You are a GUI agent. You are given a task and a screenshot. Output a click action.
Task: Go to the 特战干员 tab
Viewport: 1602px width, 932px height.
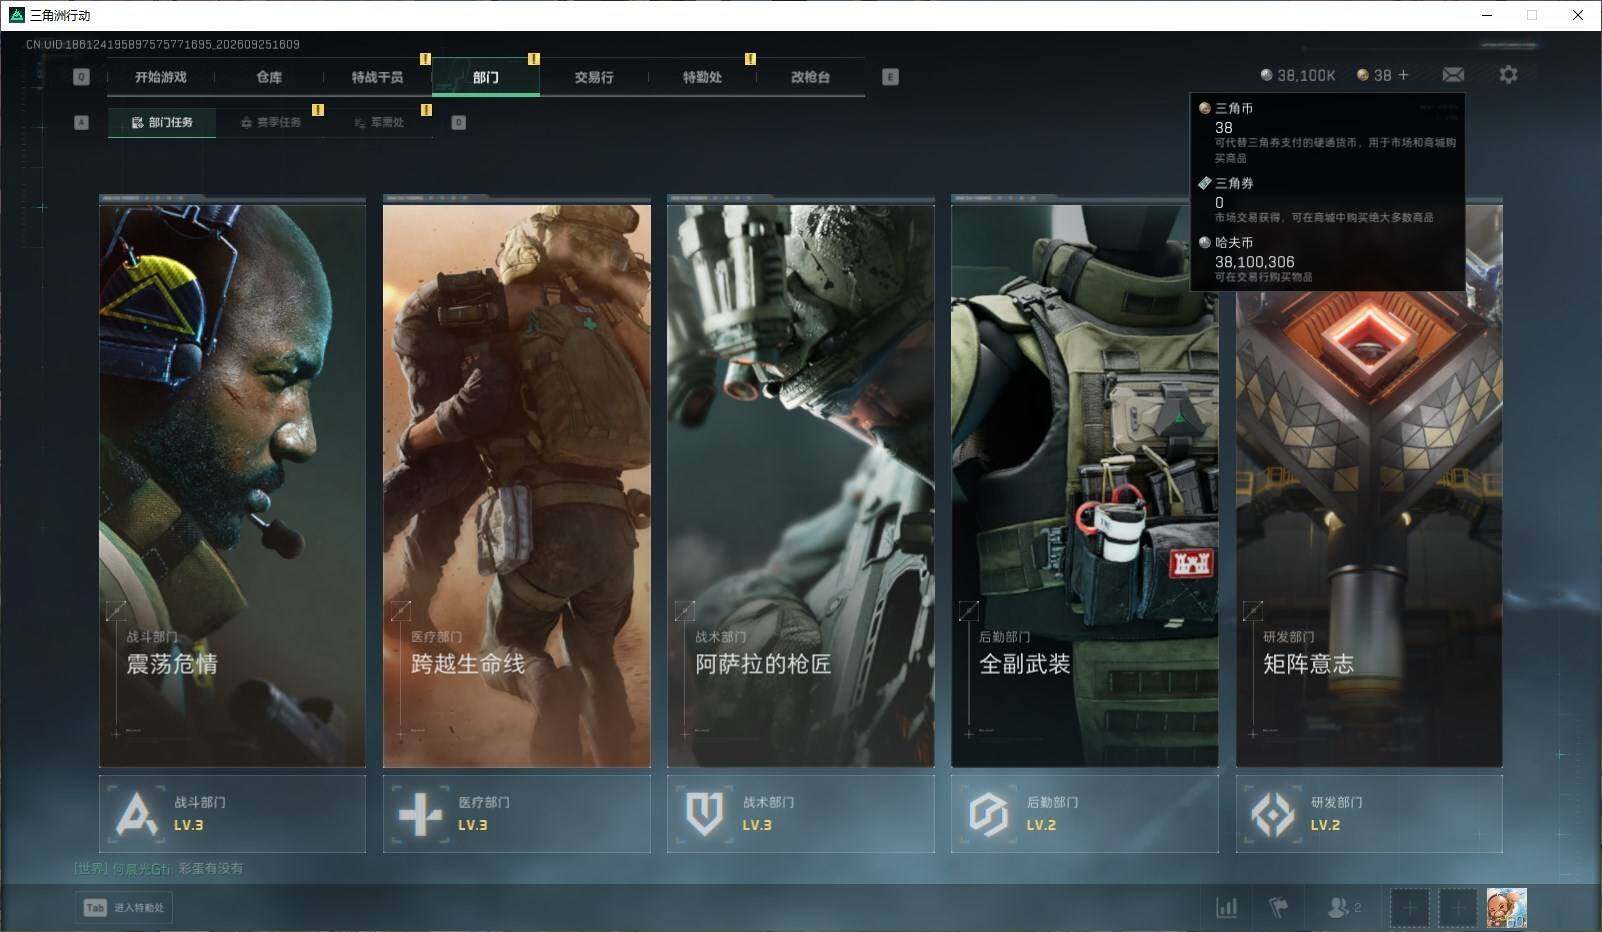[x=377, y=77]
